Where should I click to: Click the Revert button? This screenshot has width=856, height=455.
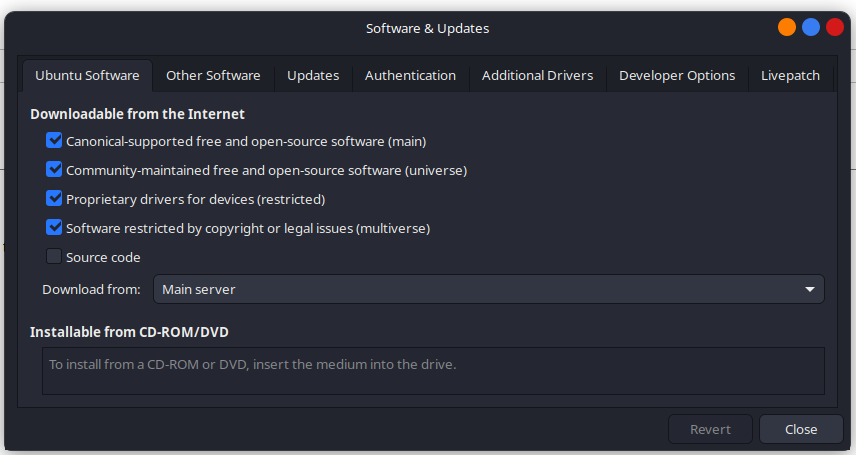[710, 429]
